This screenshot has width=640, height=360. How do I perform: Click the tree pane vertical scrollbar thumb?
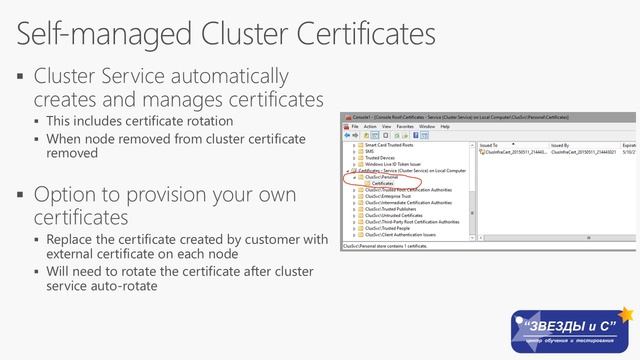(x=472, y=213)
